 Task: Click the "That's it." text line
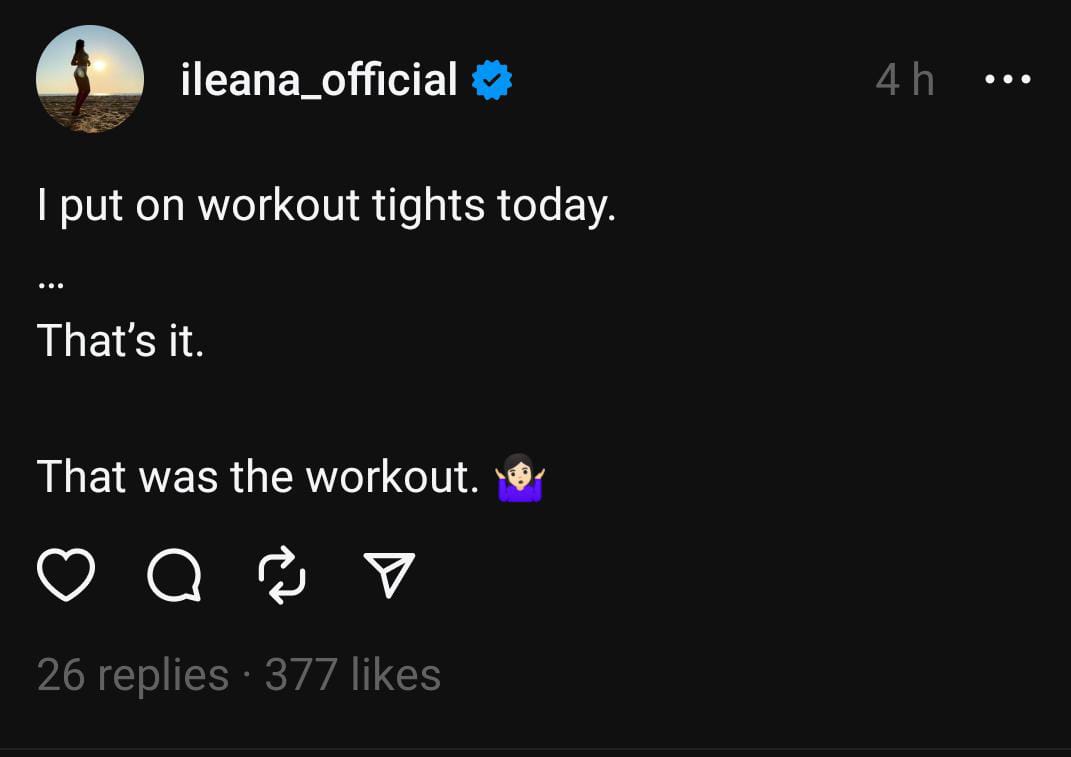coord(120,341)
